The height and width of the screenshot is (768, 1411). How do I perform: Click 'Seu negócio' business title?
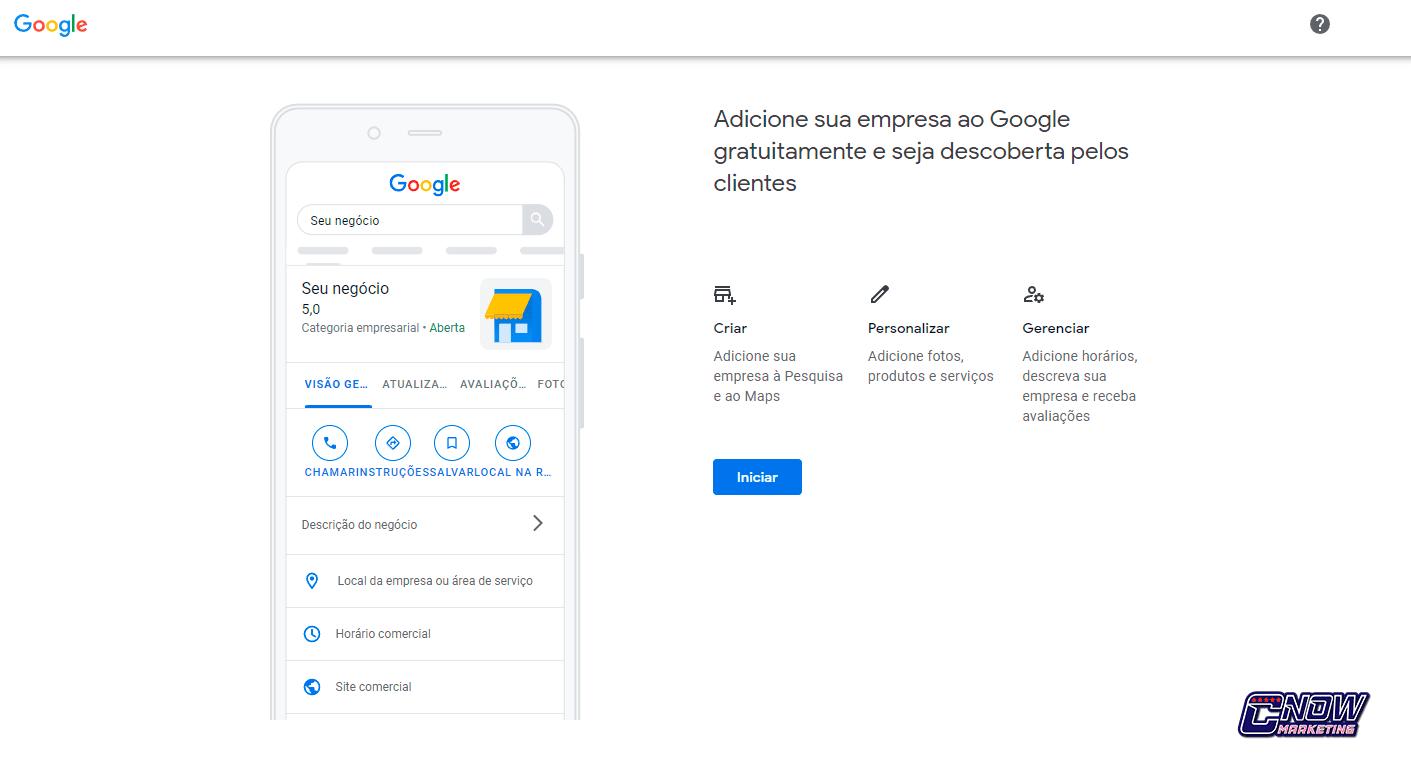click(345, 288)
